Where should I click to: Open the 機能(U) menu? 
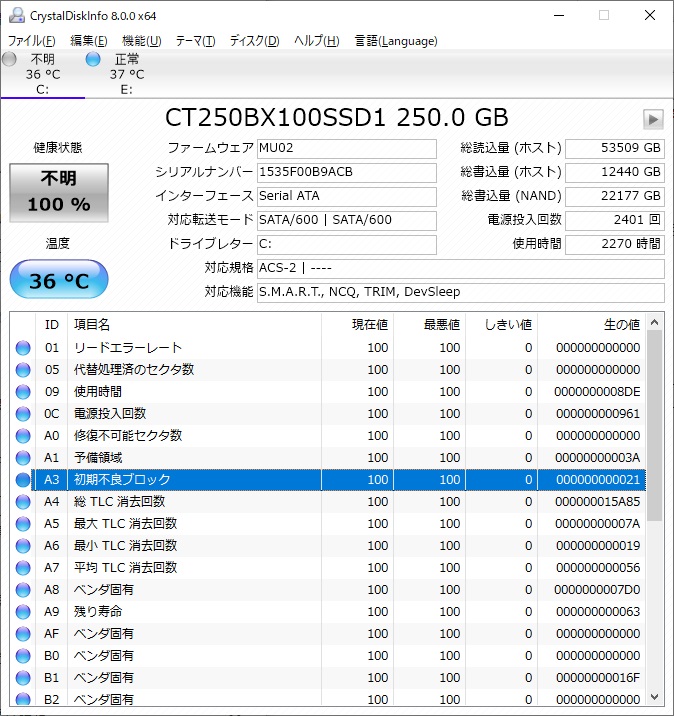142,41
